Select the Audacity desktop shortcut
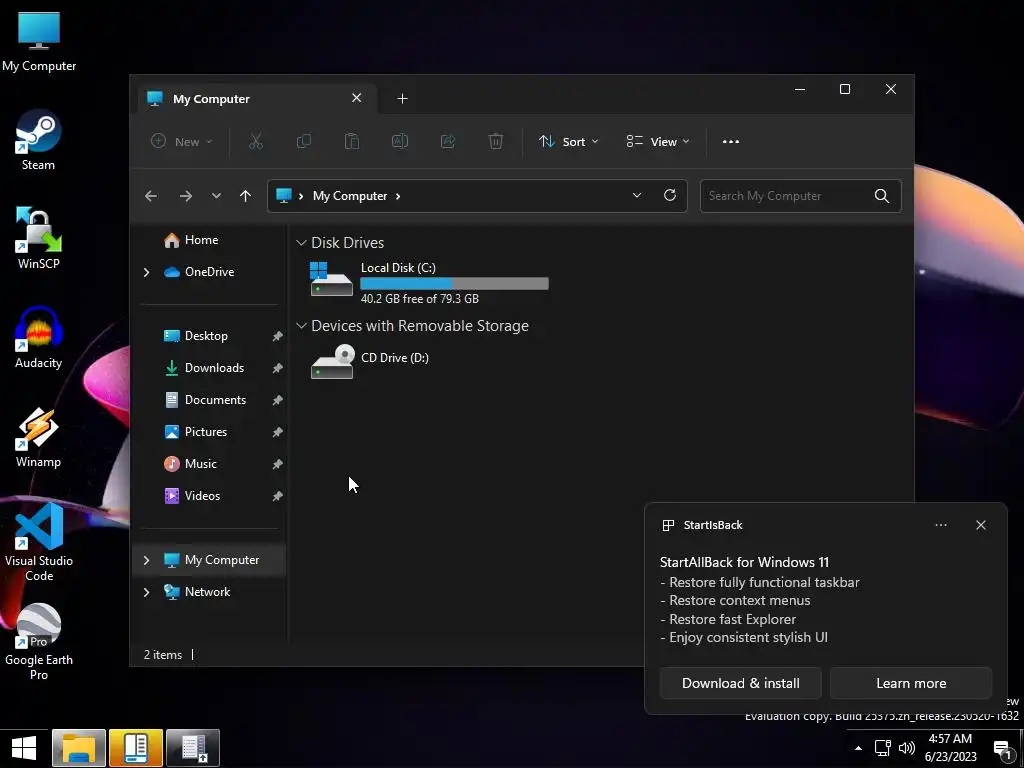Screen dimensions: 1024x768 coord(39,338)
